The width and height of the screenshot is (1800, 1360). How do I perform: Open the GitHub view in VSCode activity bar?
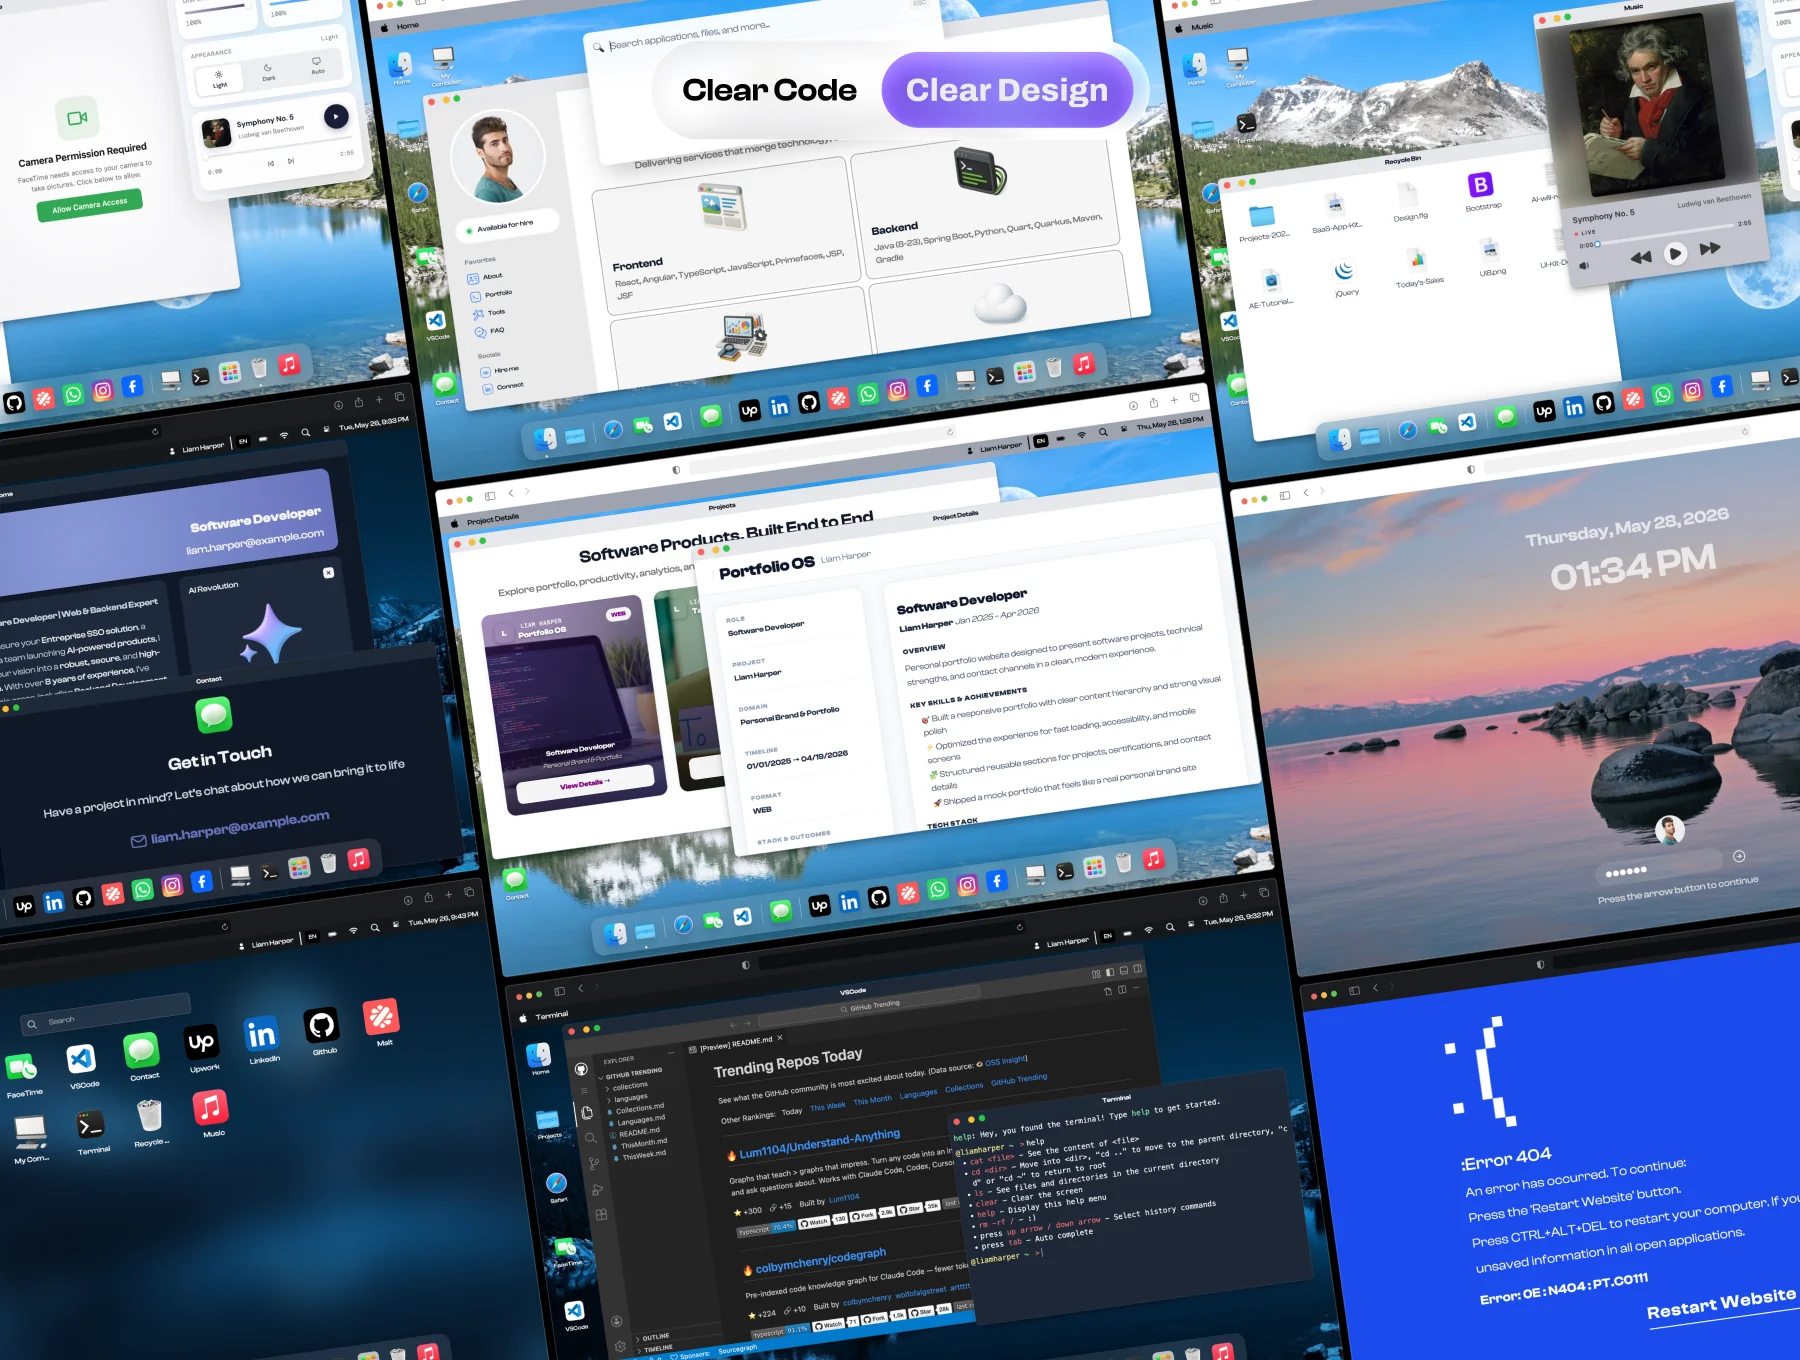[581, 1069]
